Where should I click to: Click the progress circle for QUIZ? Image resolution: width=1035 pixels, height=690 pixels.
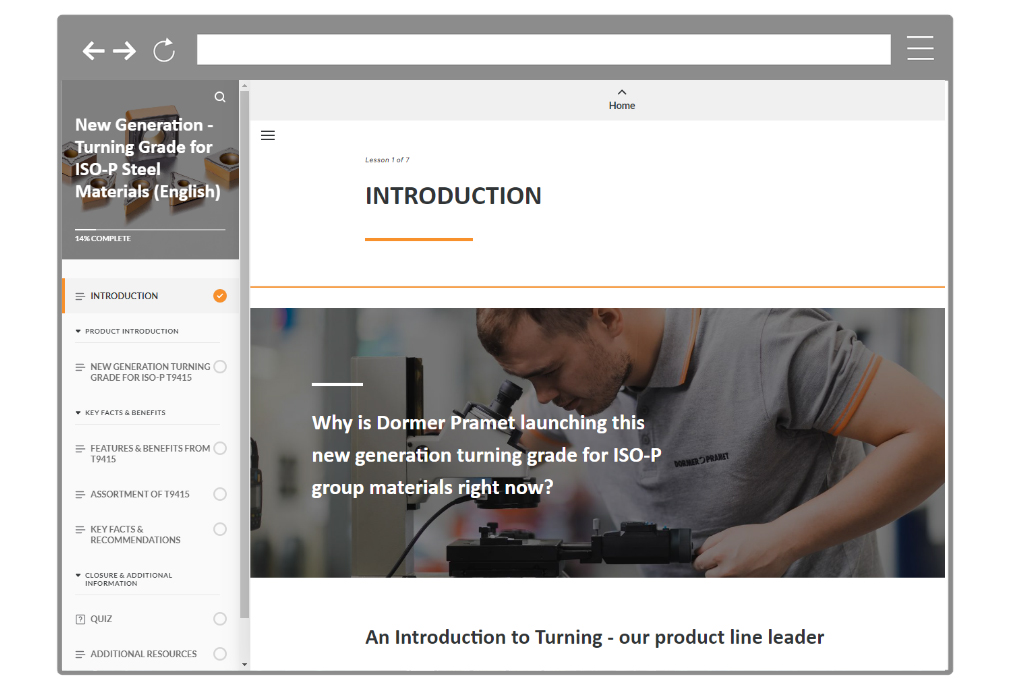point(220,619)
